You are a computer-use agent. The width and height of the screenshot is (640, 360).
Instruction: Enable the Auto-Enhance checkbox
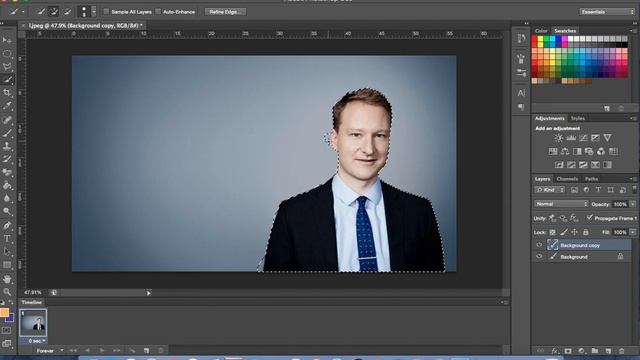click(x=158, y=11)
